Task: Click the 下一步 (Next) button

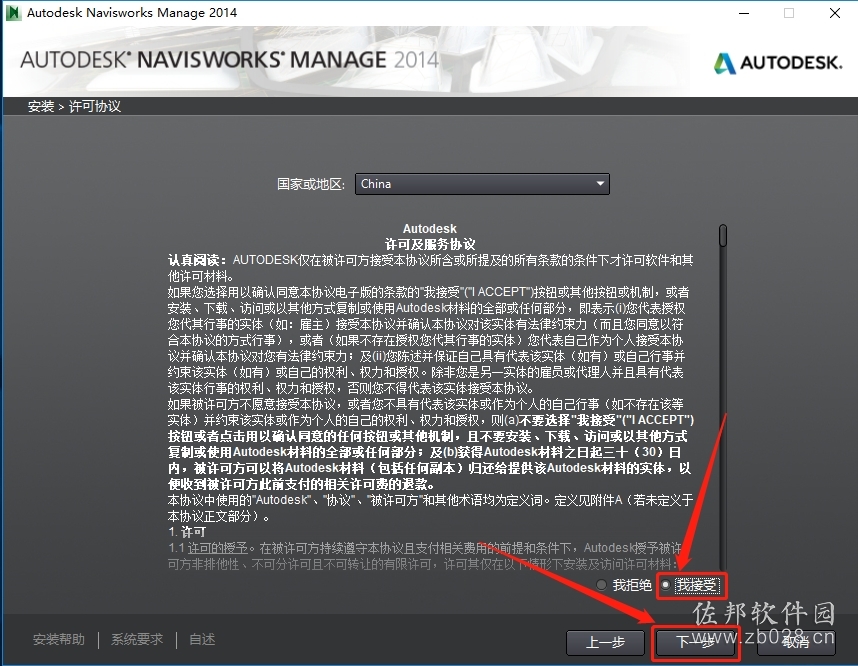Action: [x=695, y=642]
